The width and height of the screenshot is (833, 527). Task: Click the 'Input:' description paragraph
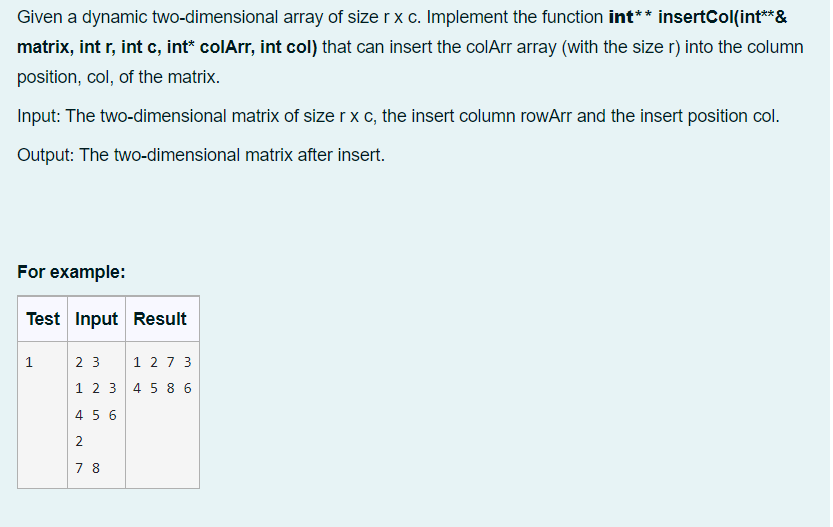(x=398, y=116)
